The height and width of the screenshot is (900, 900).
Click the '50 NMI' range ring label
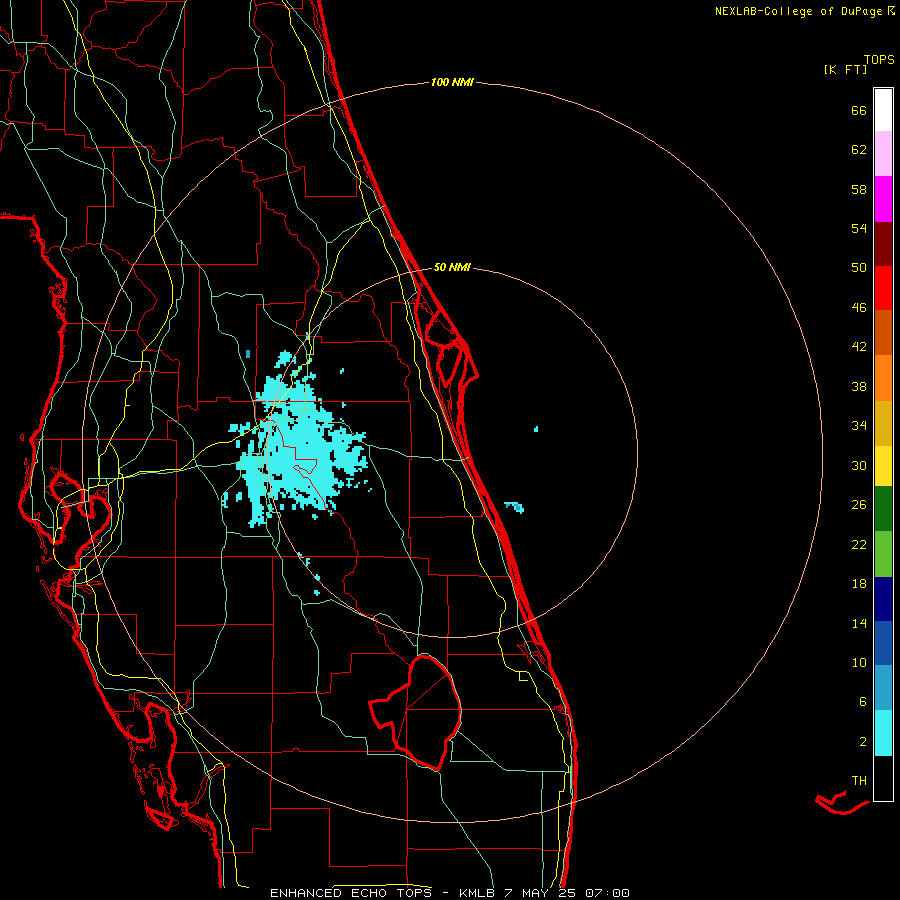coord(452,267)
